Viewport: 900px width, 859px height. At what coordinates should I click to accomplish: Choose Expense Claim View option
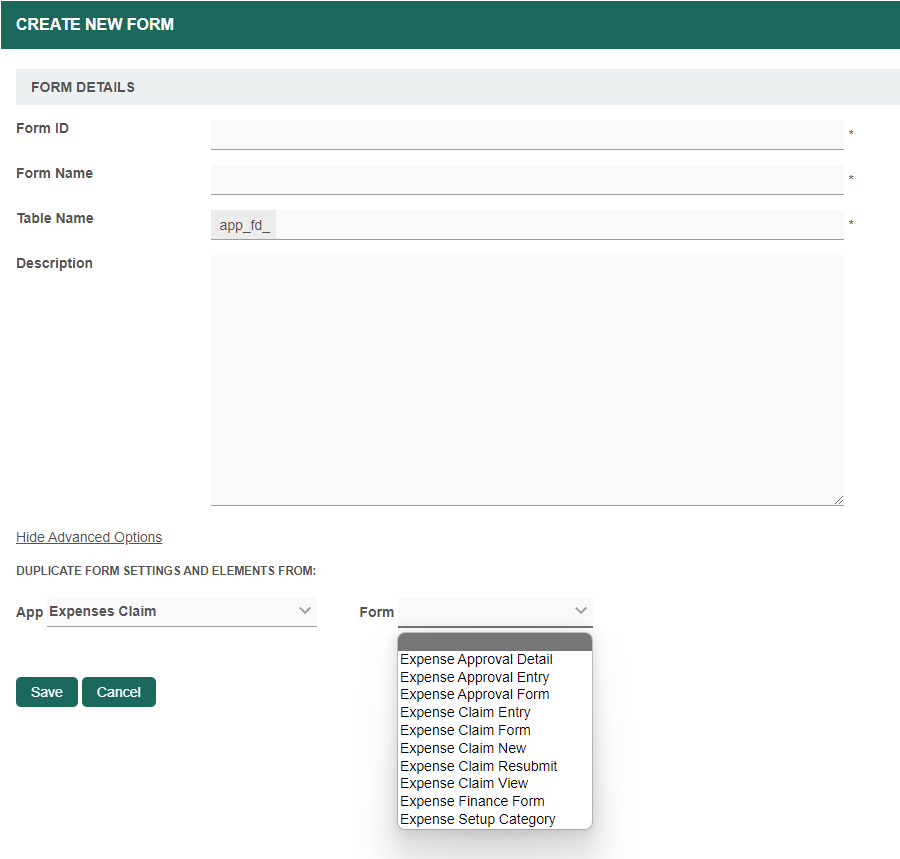[x=464, y=783]
